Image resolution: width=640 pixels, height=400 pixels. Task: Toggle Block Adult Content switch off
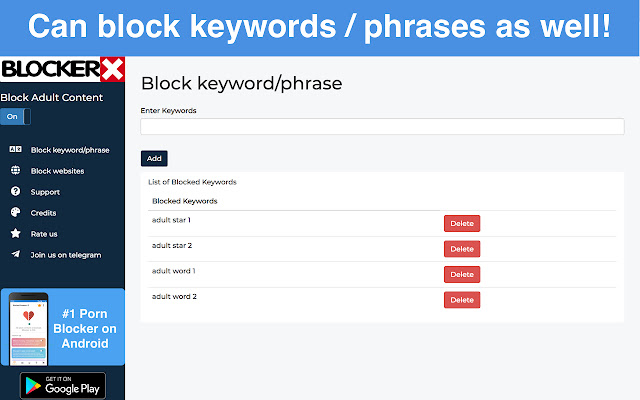pos(15,117)
